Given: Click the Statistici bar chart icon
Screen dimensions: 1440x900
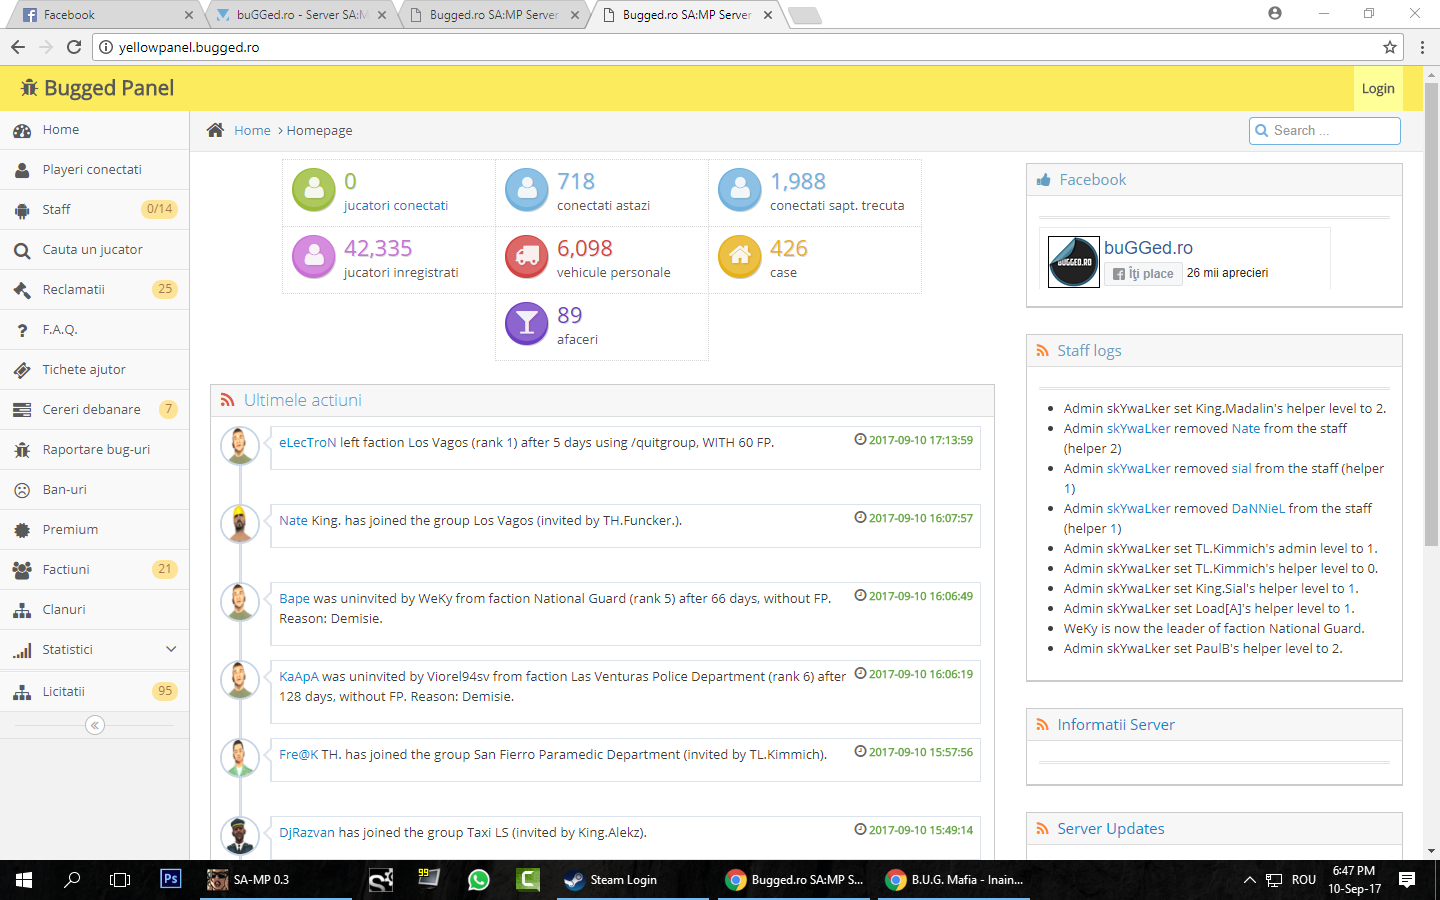Looking at the screenshot, I should [22, 650].
